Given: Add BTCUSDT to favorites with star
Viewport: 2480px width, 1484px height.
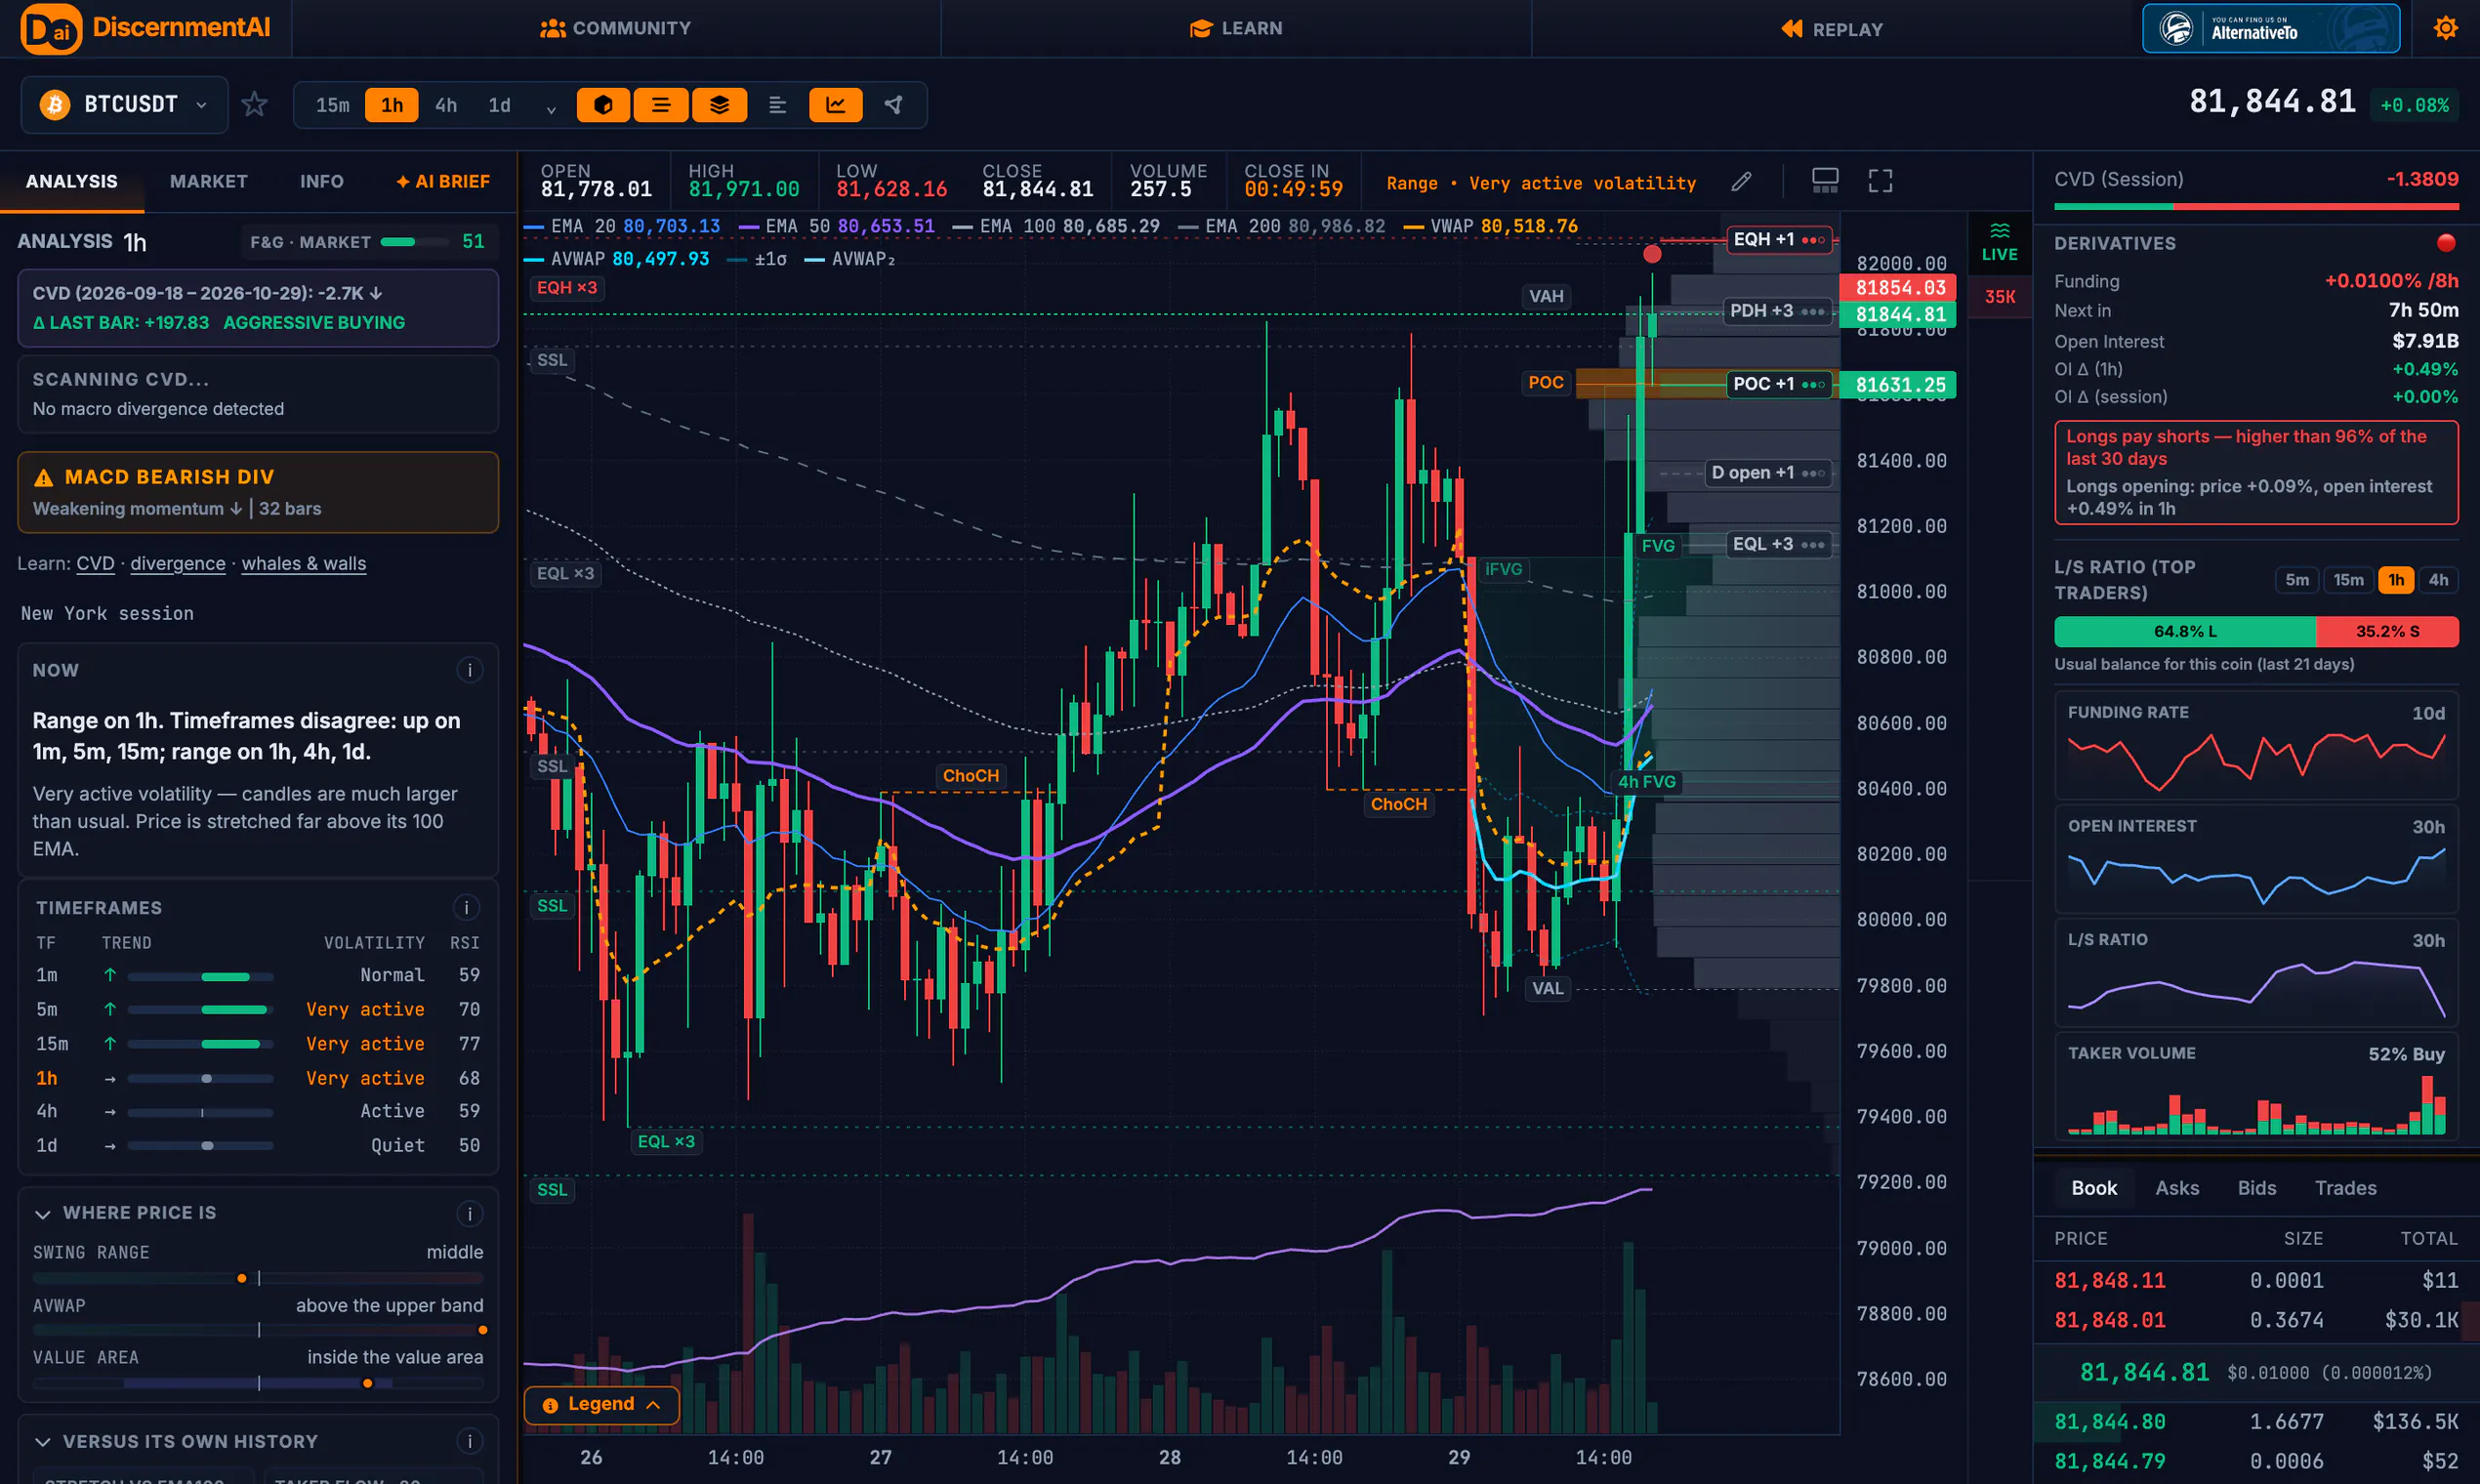Looking at the screenshot, I should click(255, 105).
